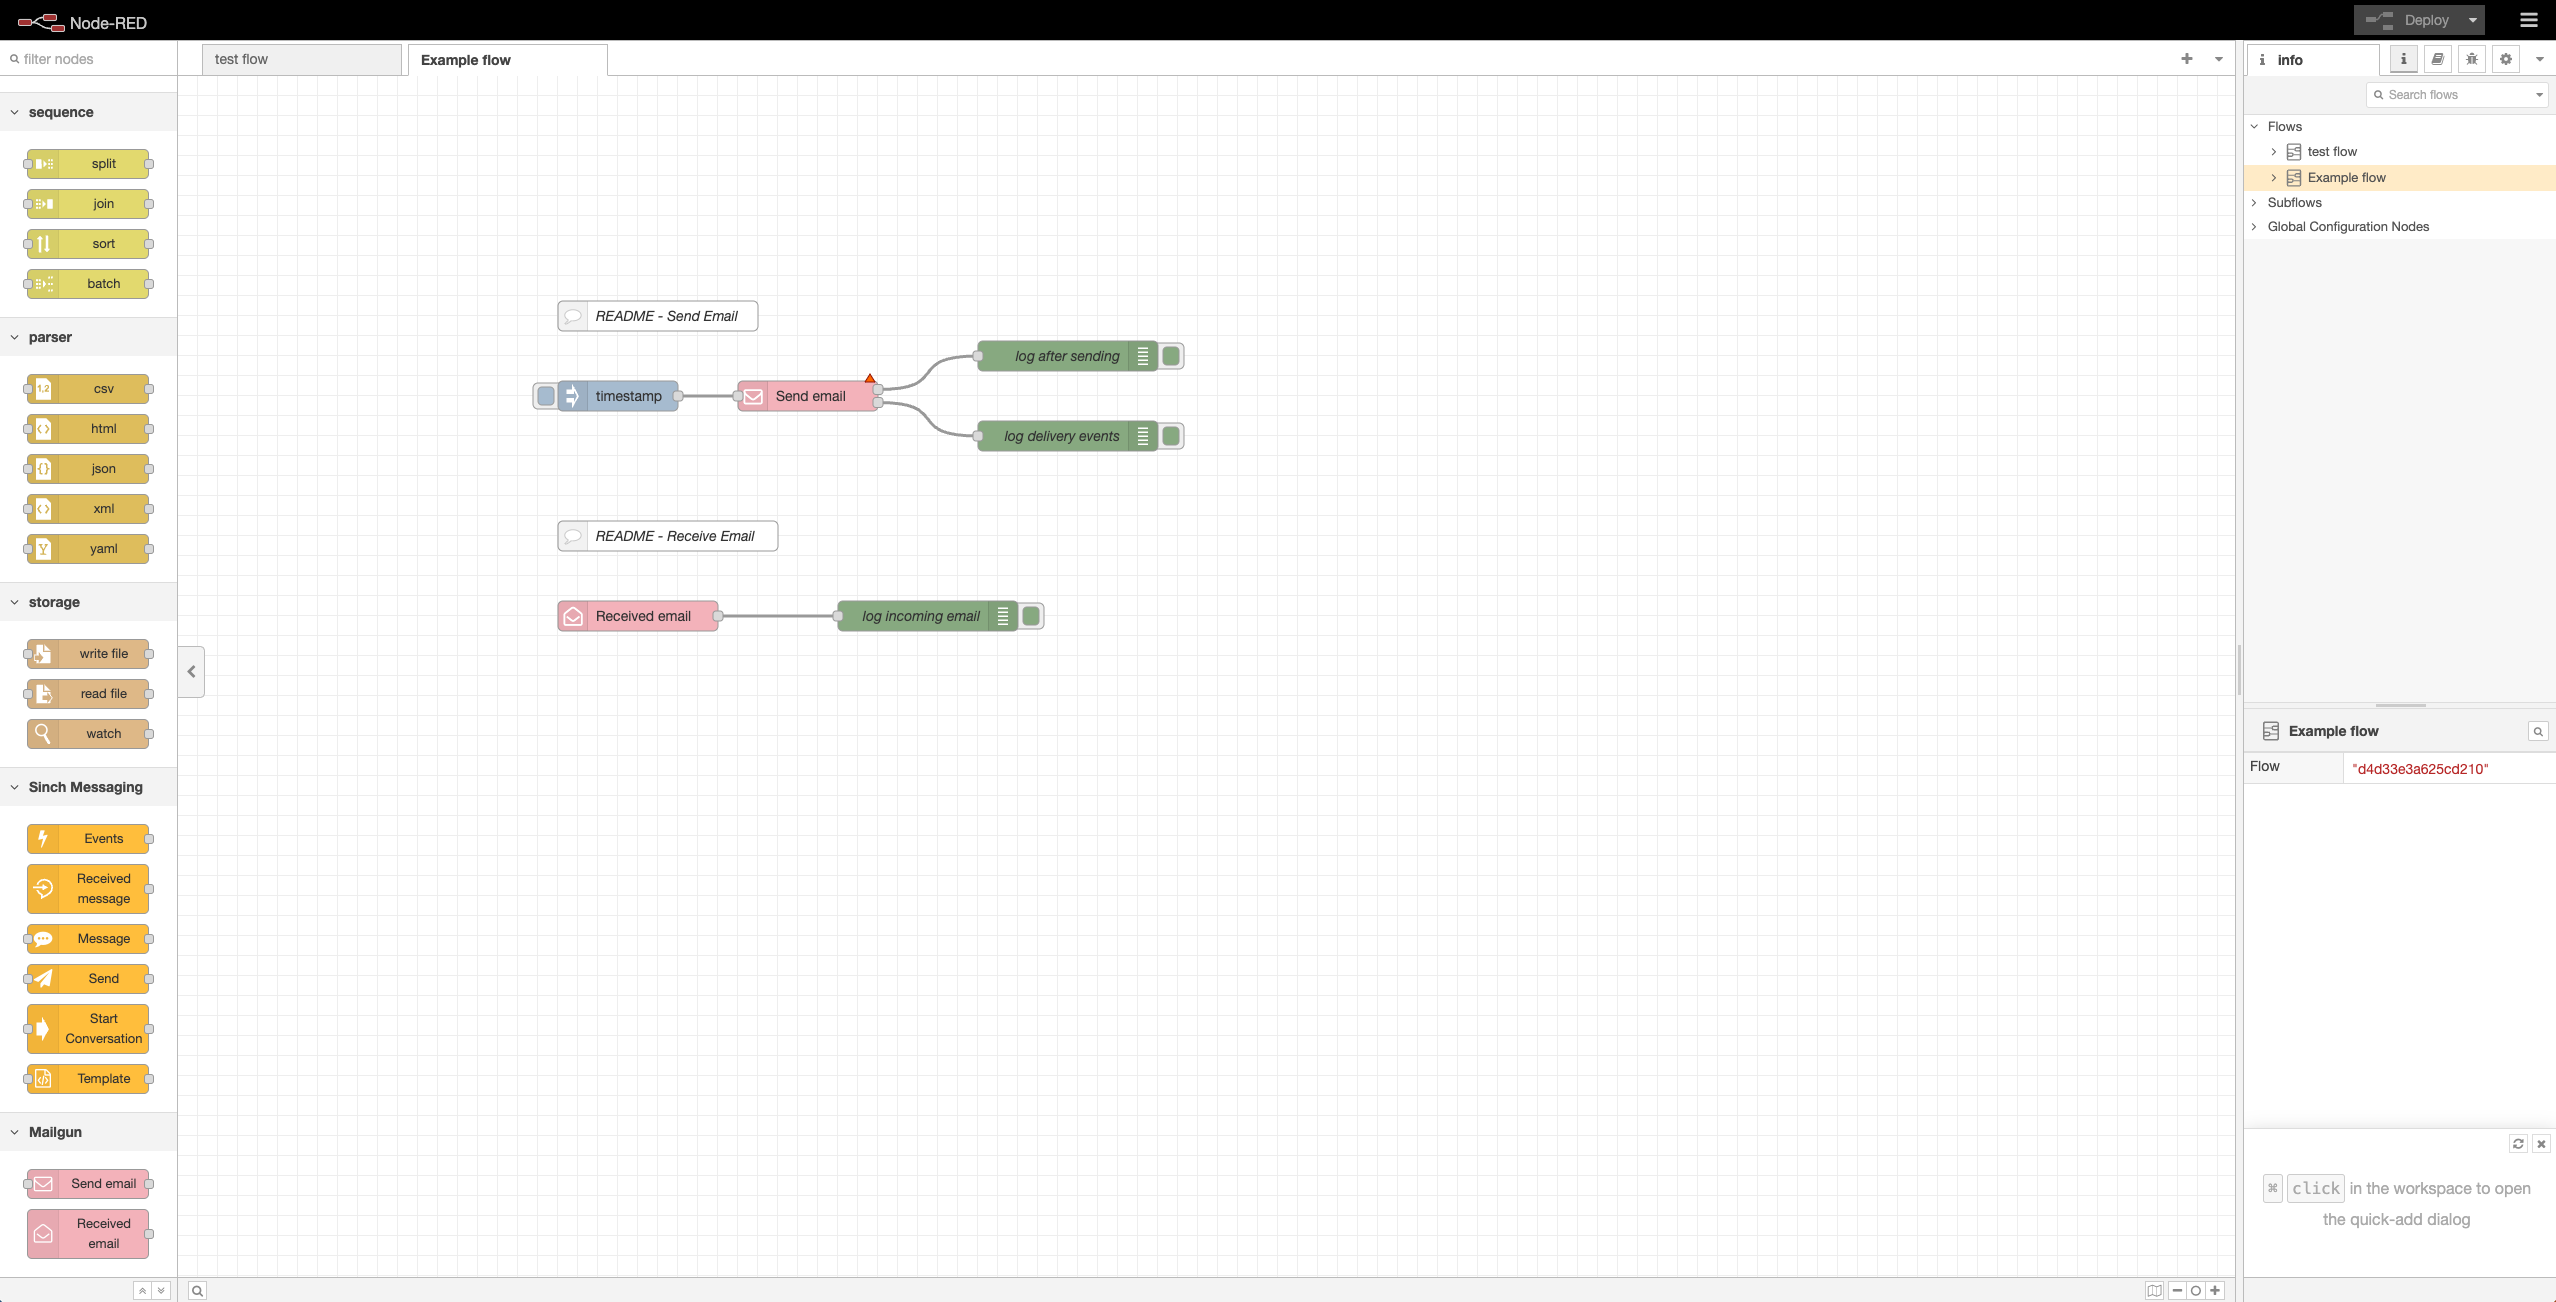Screen dimensions: 2556x1302
Task: Toggle the log incoming email debug output
Action: coord(1031,616)
